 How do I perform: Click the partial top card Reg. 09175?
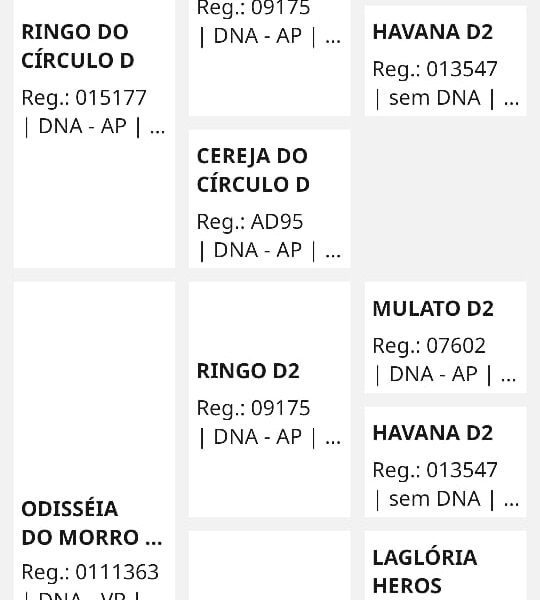(269, 58)
